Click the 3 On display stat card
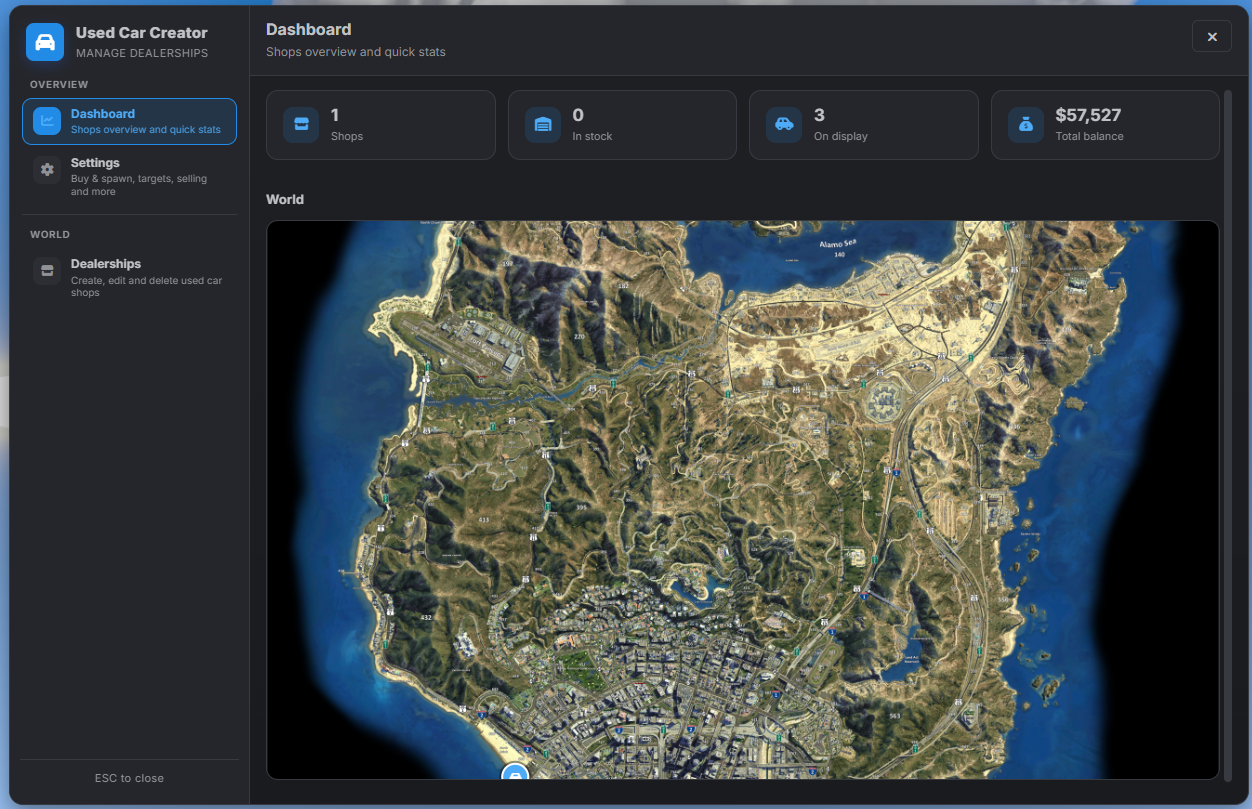The width and height of the screenshot is (1252, 809). (x=863, y=125)
